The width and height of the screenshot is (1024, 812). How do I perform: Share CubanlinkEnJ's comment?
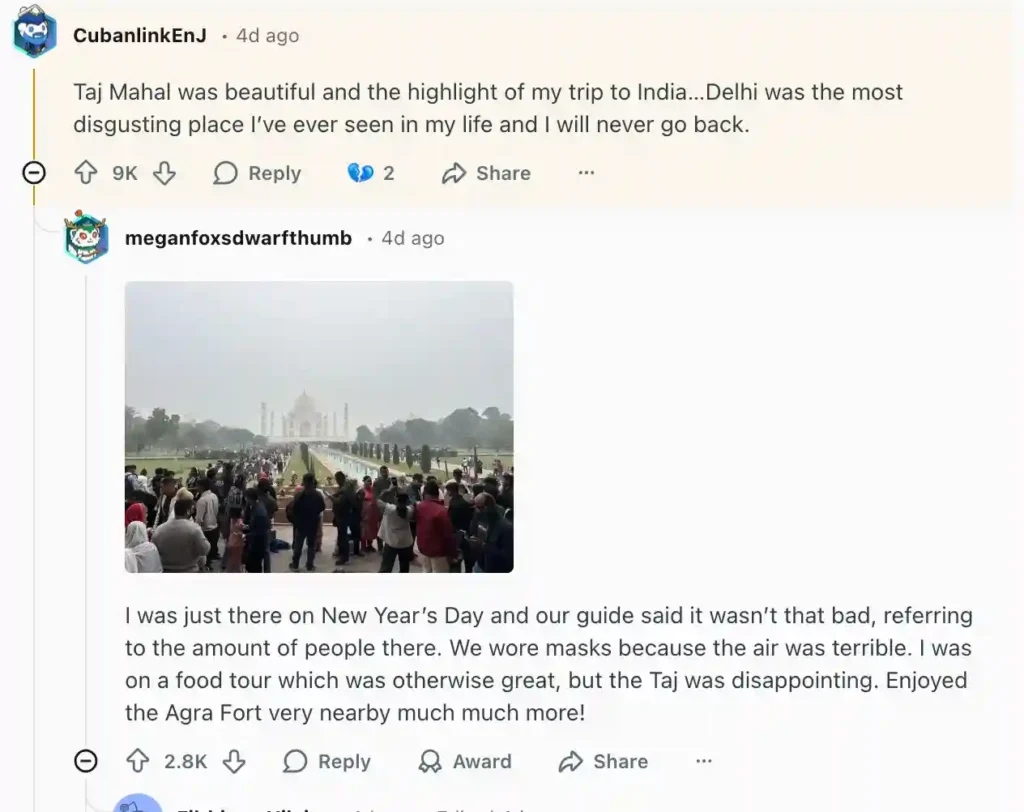(x=486, y=173)
